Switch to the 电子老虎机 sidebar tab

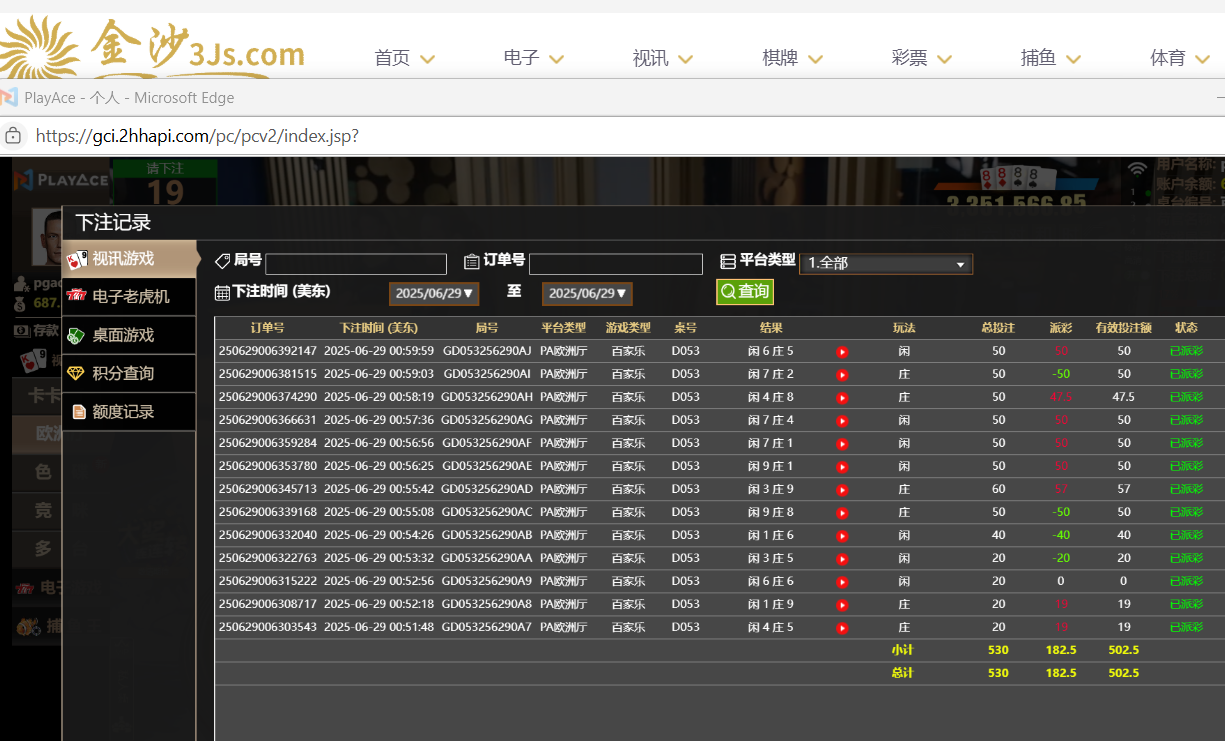[128, 297]
